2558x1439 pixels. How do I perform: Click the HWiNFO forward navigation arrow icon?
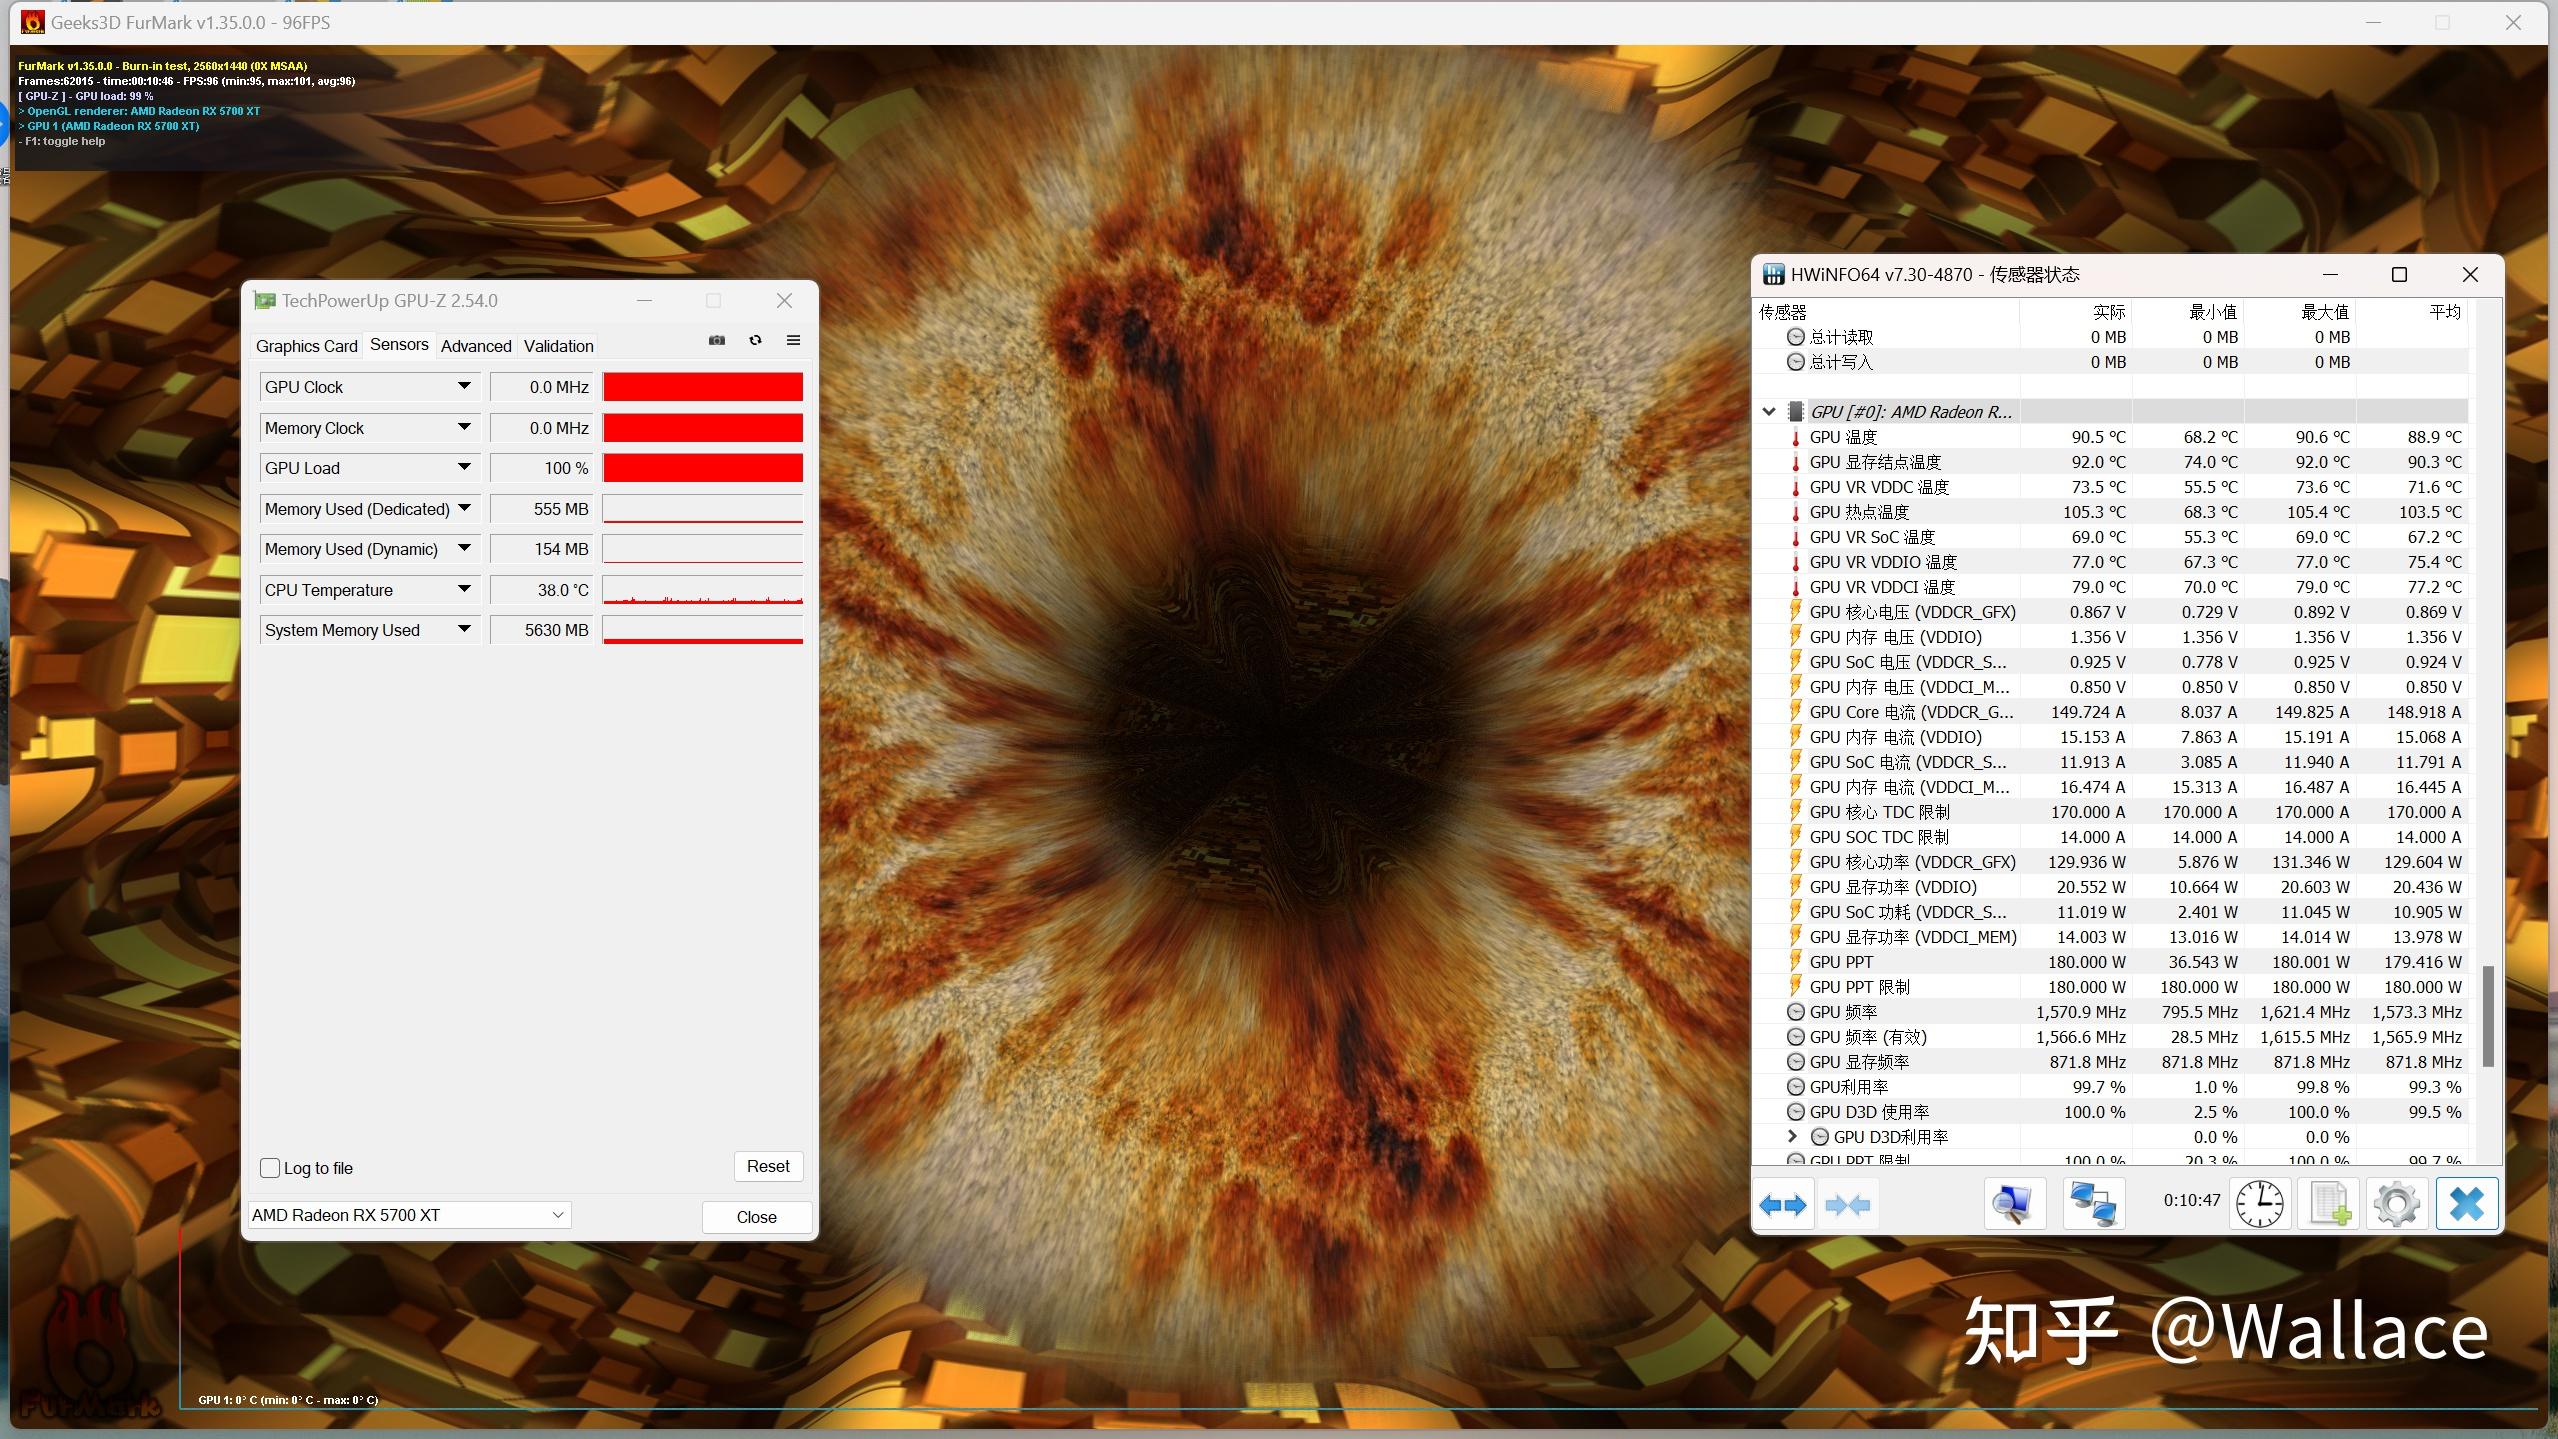1783,1202
